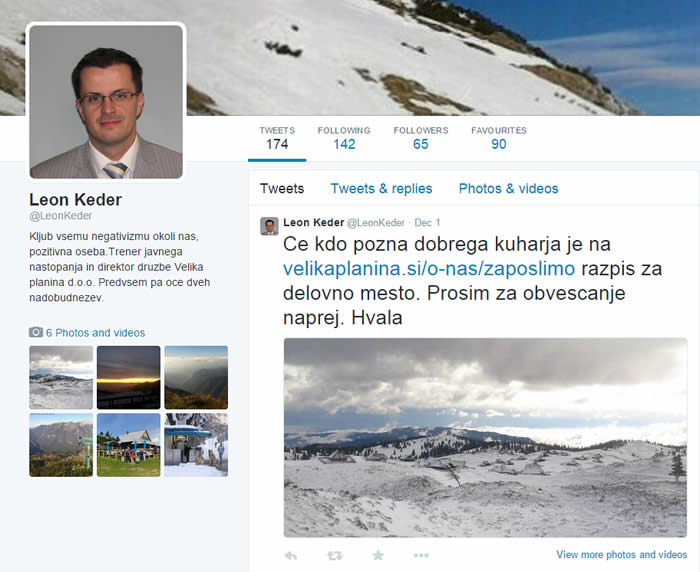700x572 pixels.
Task: Open velikaplanina.si/o-nas/zaposlimo link
Action: [x=429, y=269]
